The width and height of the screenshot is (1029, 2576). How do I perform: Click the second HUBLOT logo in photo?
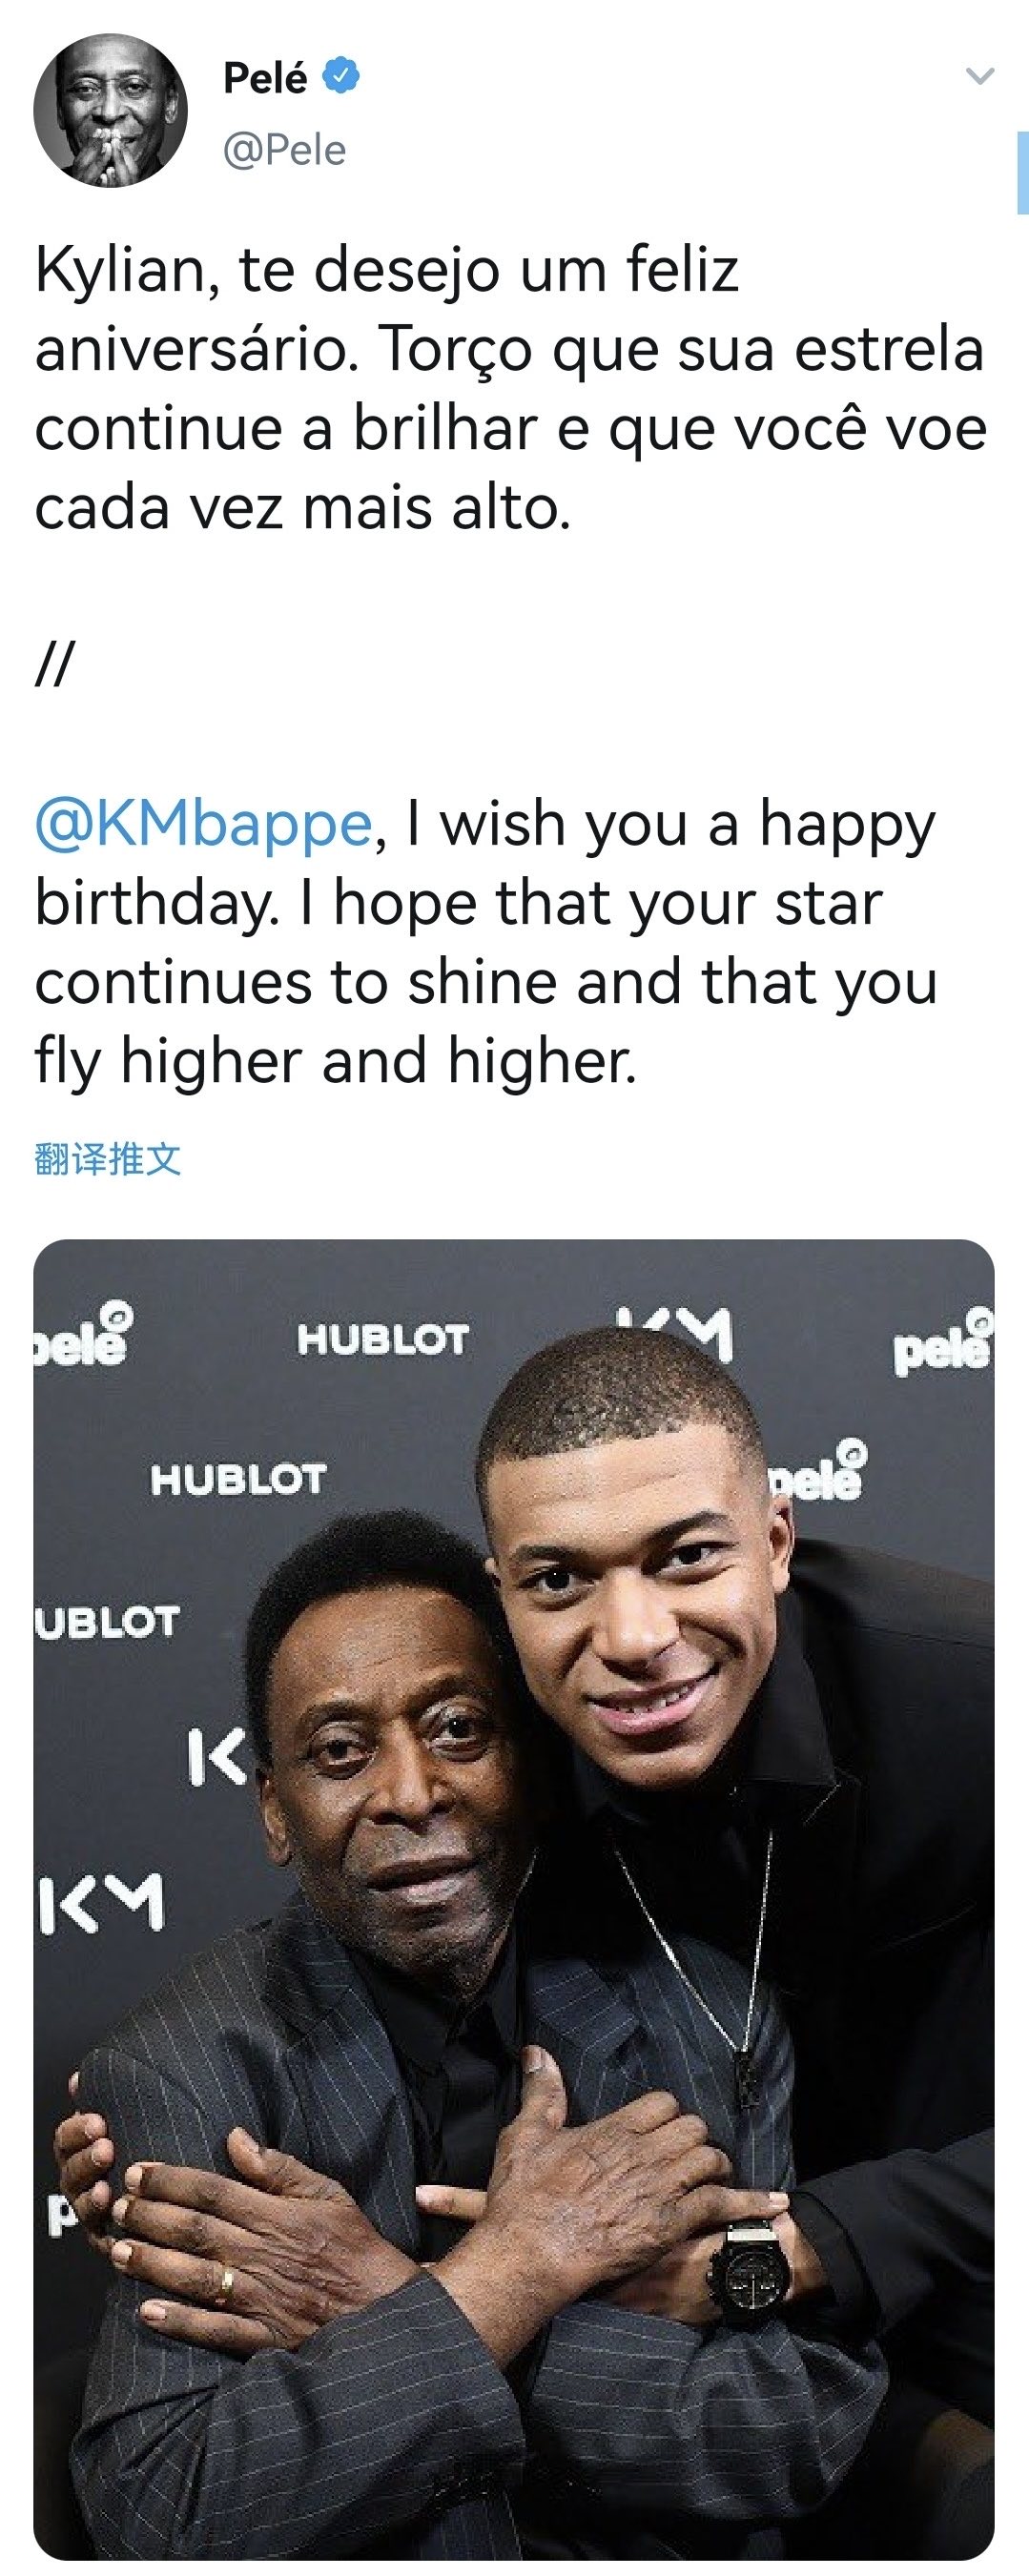pyautogui.click(x=239, y=1479)
